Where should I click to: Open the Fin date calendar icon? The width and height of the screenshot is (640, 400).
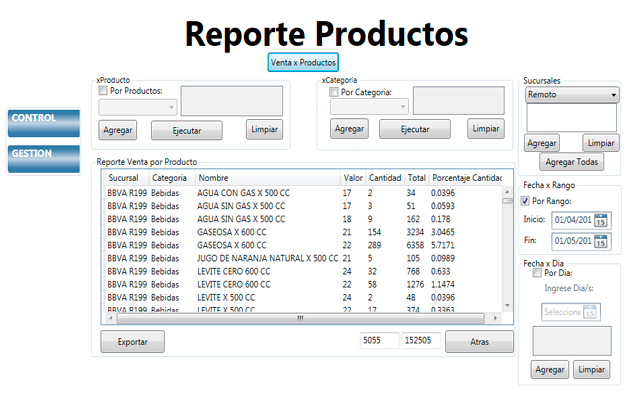(600, 241)
